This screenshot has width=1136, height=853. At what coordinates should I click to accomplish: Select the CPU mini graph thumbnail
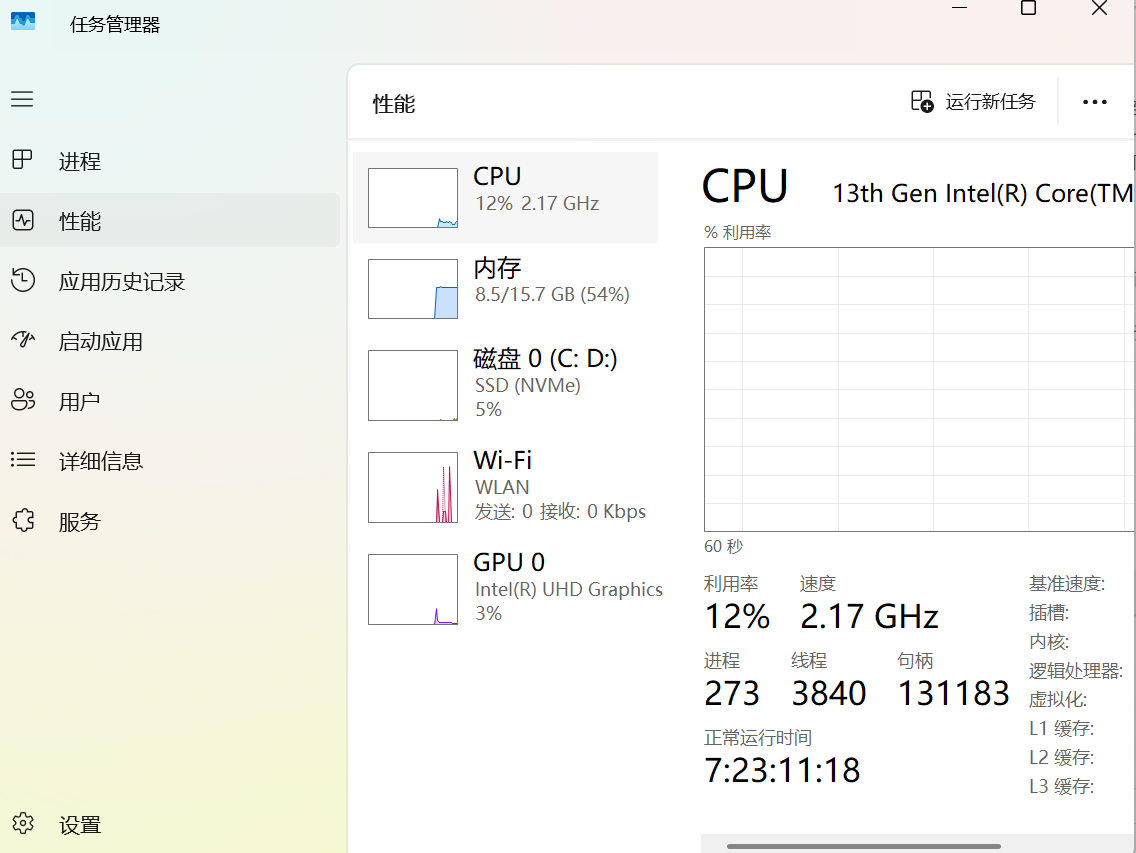pyautogui.click(x=413, y=198)
